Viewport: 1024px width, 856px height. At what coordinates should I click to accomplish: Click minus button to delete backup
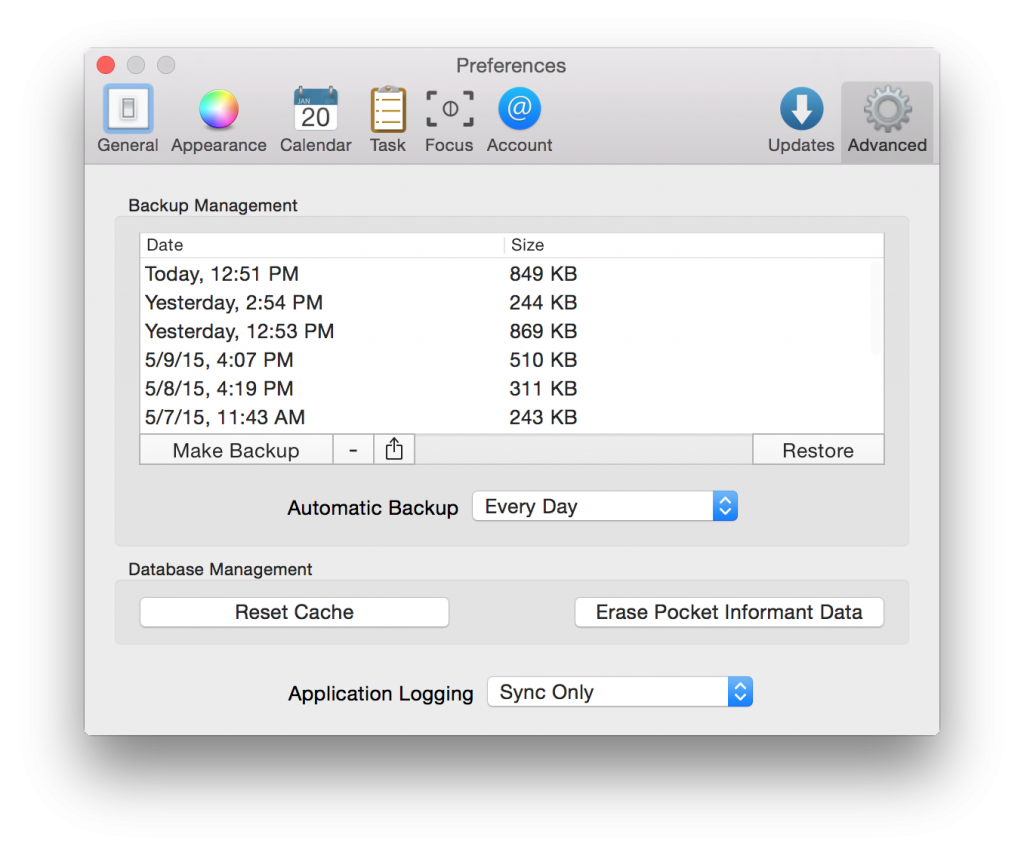353,450
